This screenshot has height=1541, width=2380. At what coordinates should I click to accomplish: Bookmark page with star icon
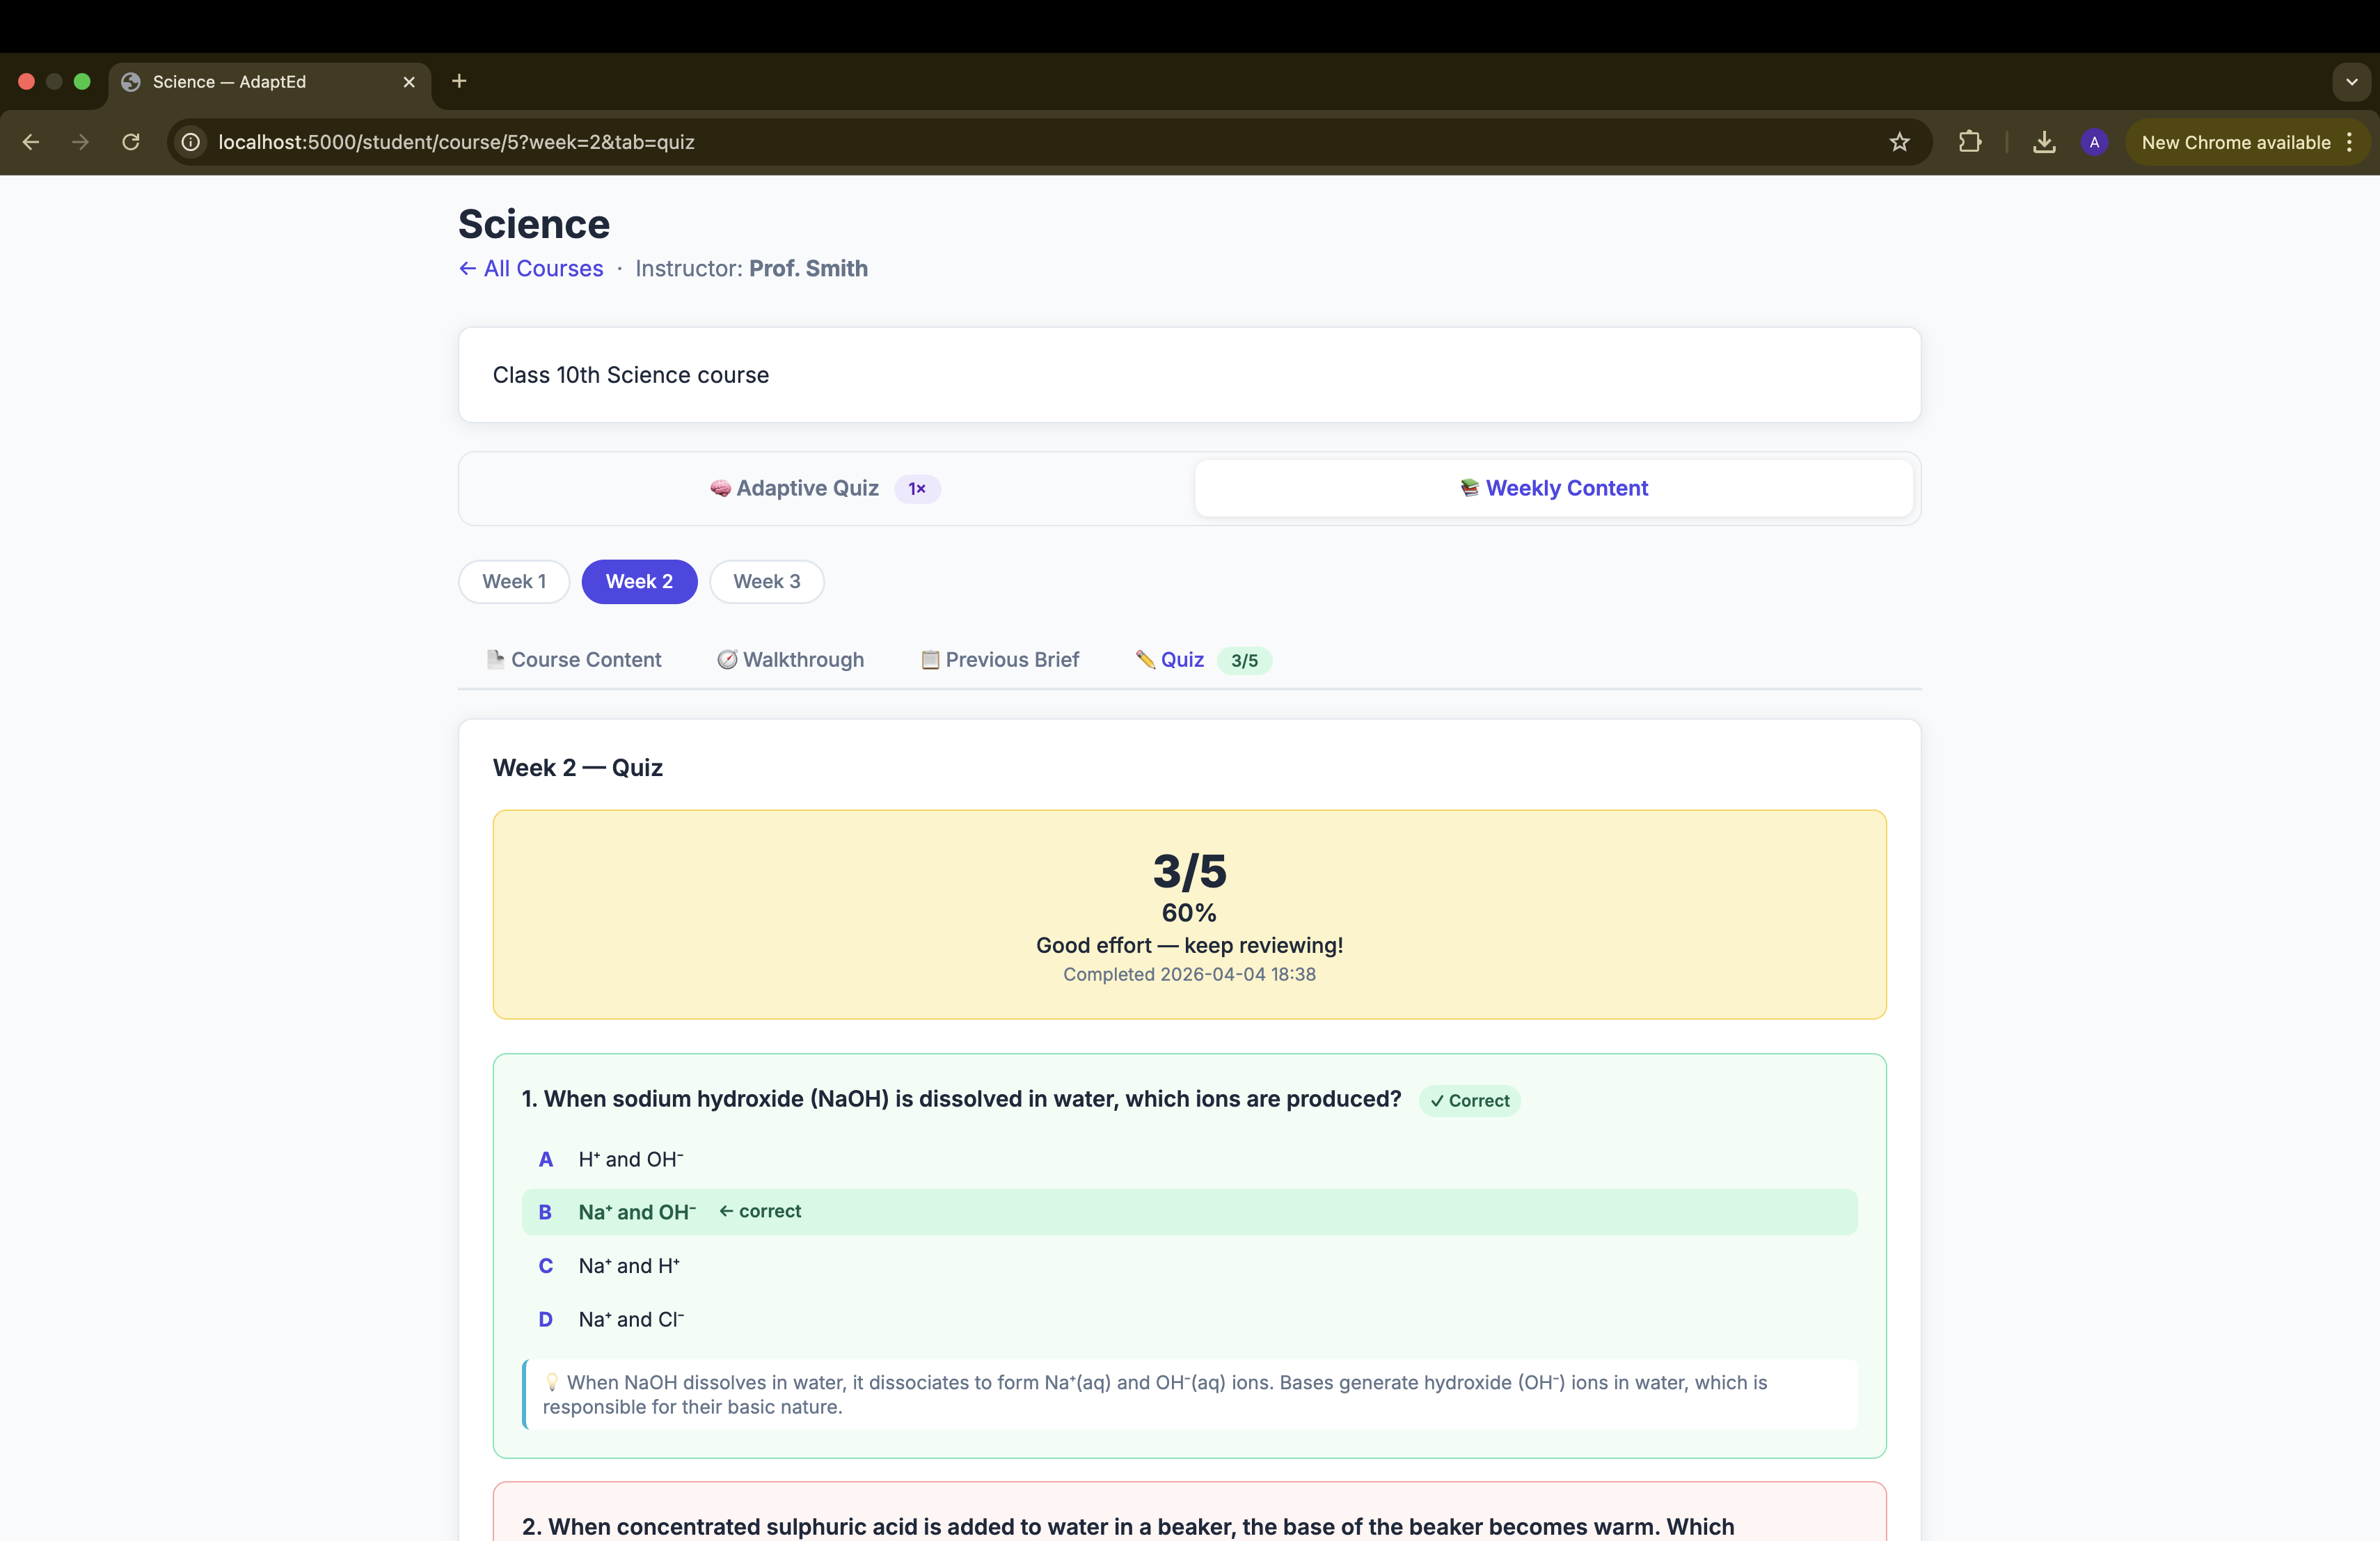click(x=1899, y=142)
